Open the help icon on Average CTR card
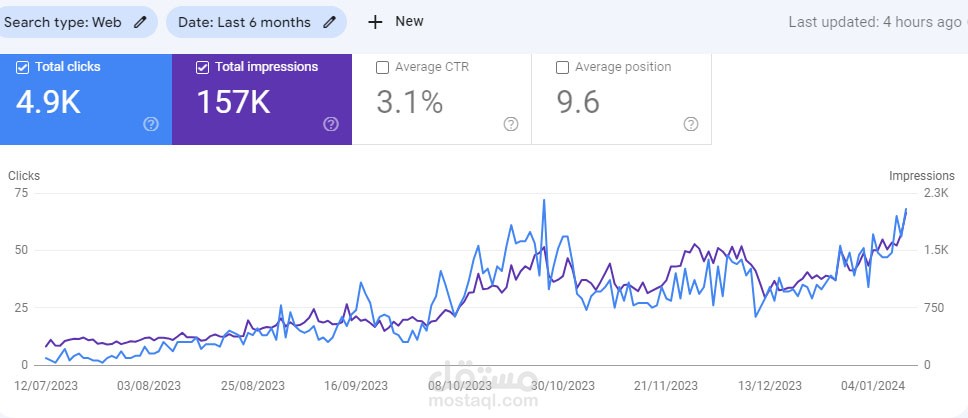Image resolution: width=968 pixels, height=418 pixels. tap(511, 124)
